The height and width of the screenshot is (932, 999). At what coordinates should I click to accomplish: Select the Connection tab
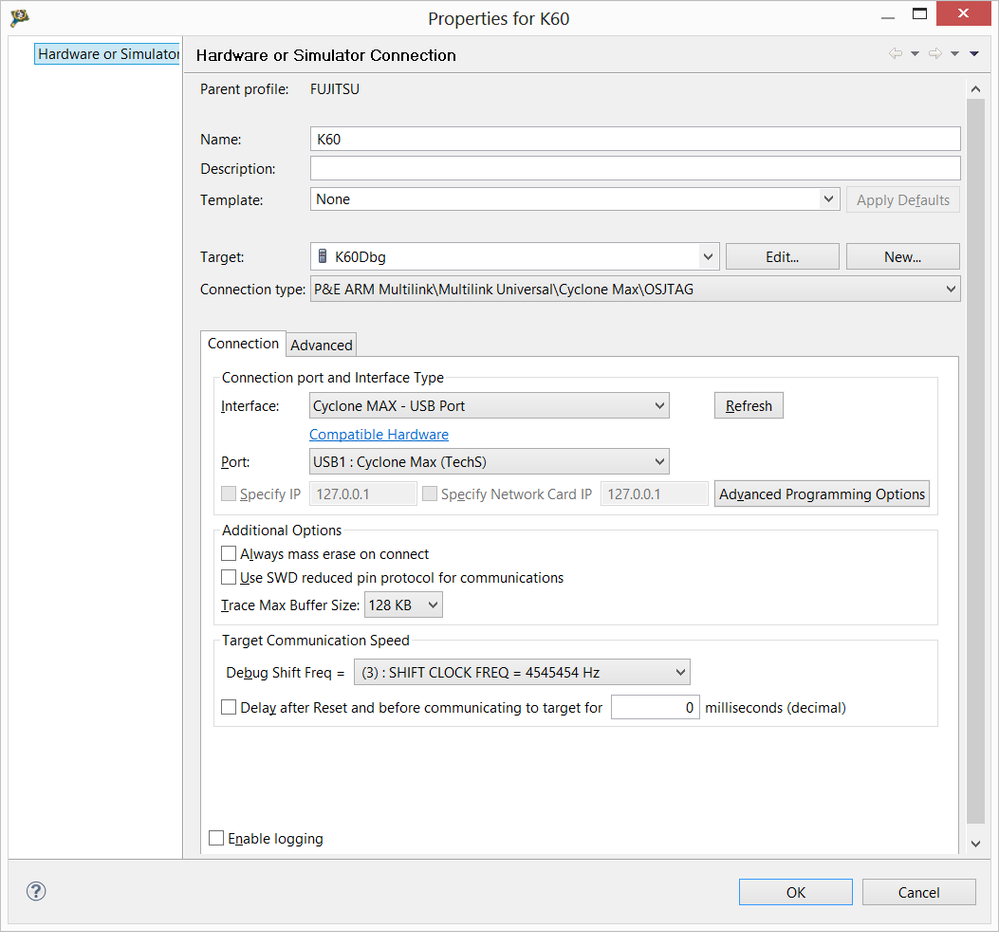point(243,344)
